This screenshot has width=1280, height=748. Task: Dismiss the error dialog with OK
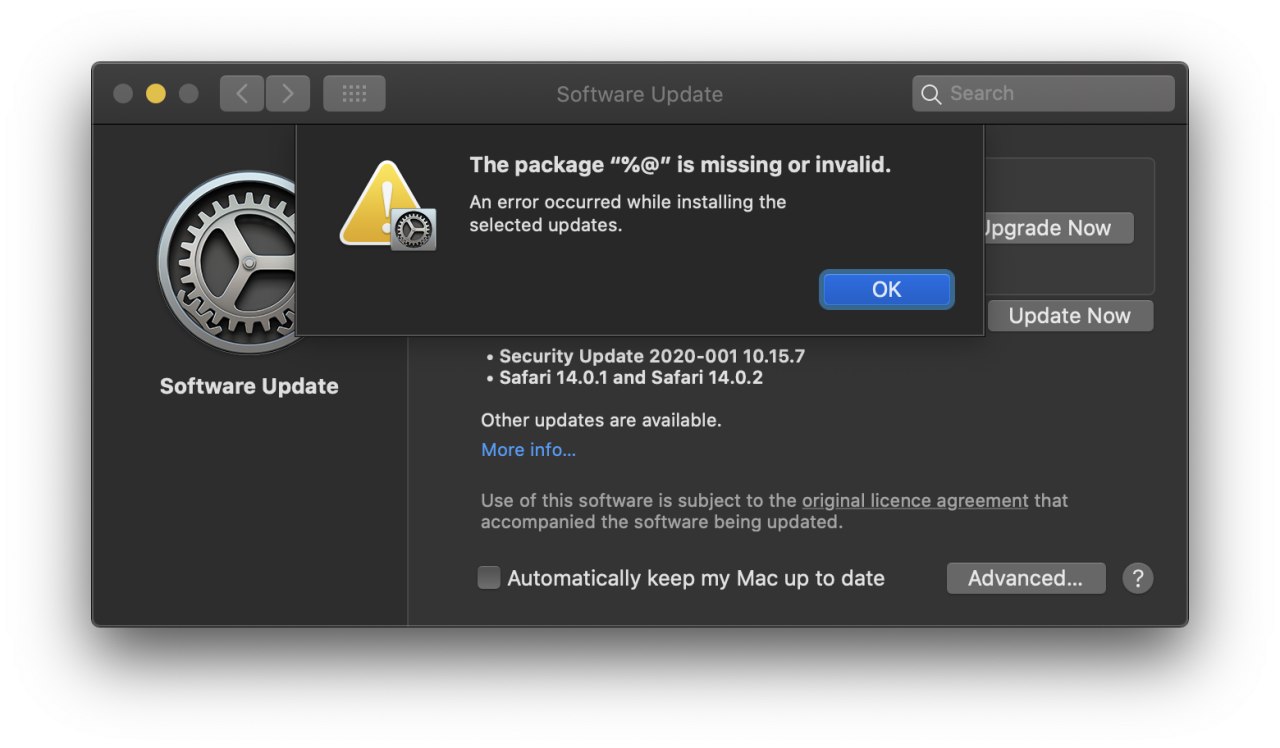tap(886, 289)
